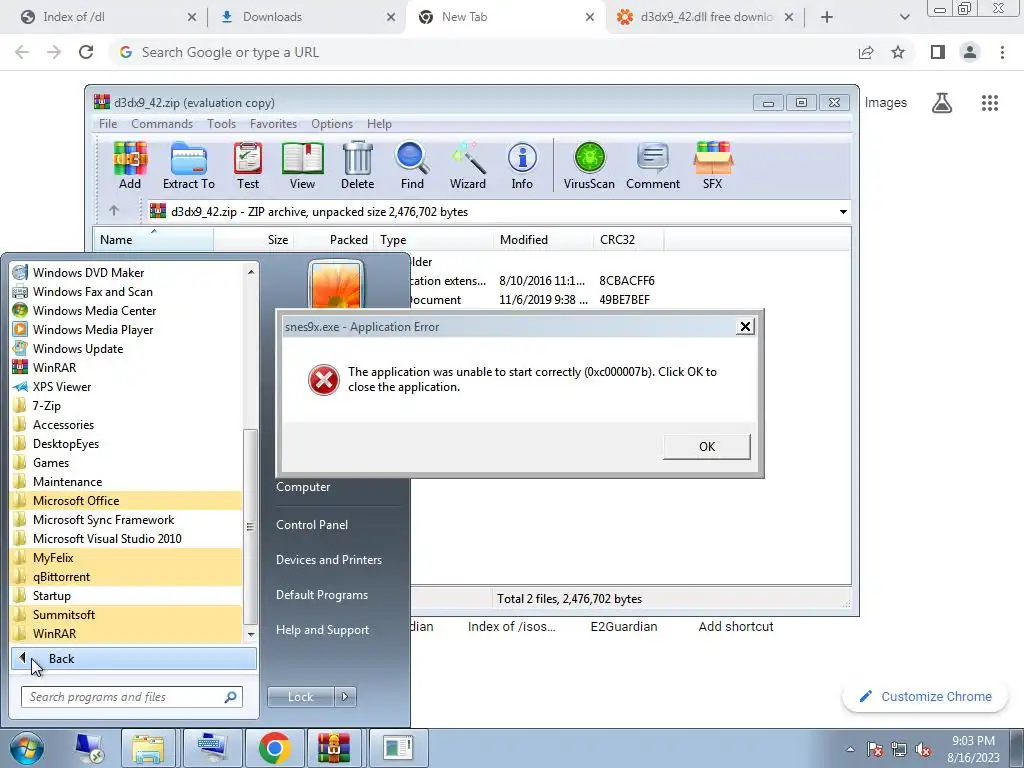
Task: Click the Add archive icon in WinRAR
Action: (x=130, y=166)
